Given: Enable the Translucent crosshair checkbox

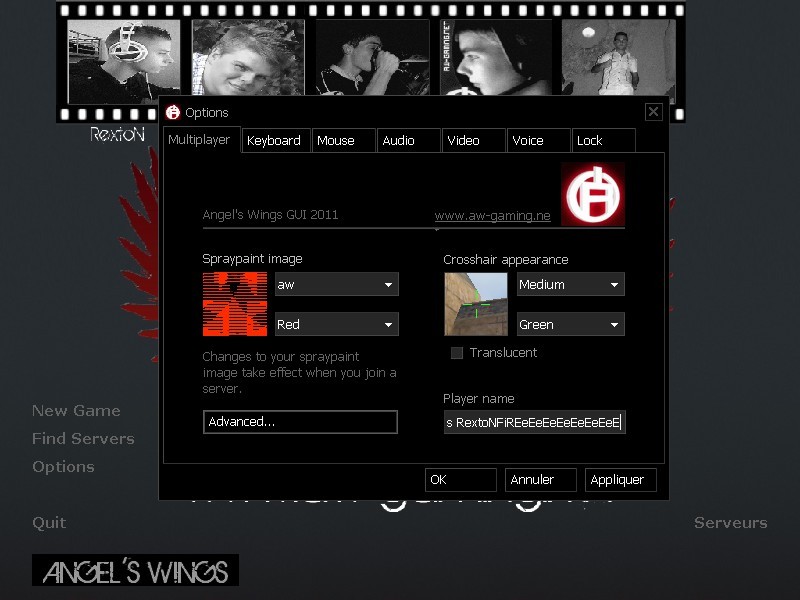Looking at the screenshot, I should click(x=457, y=353).
